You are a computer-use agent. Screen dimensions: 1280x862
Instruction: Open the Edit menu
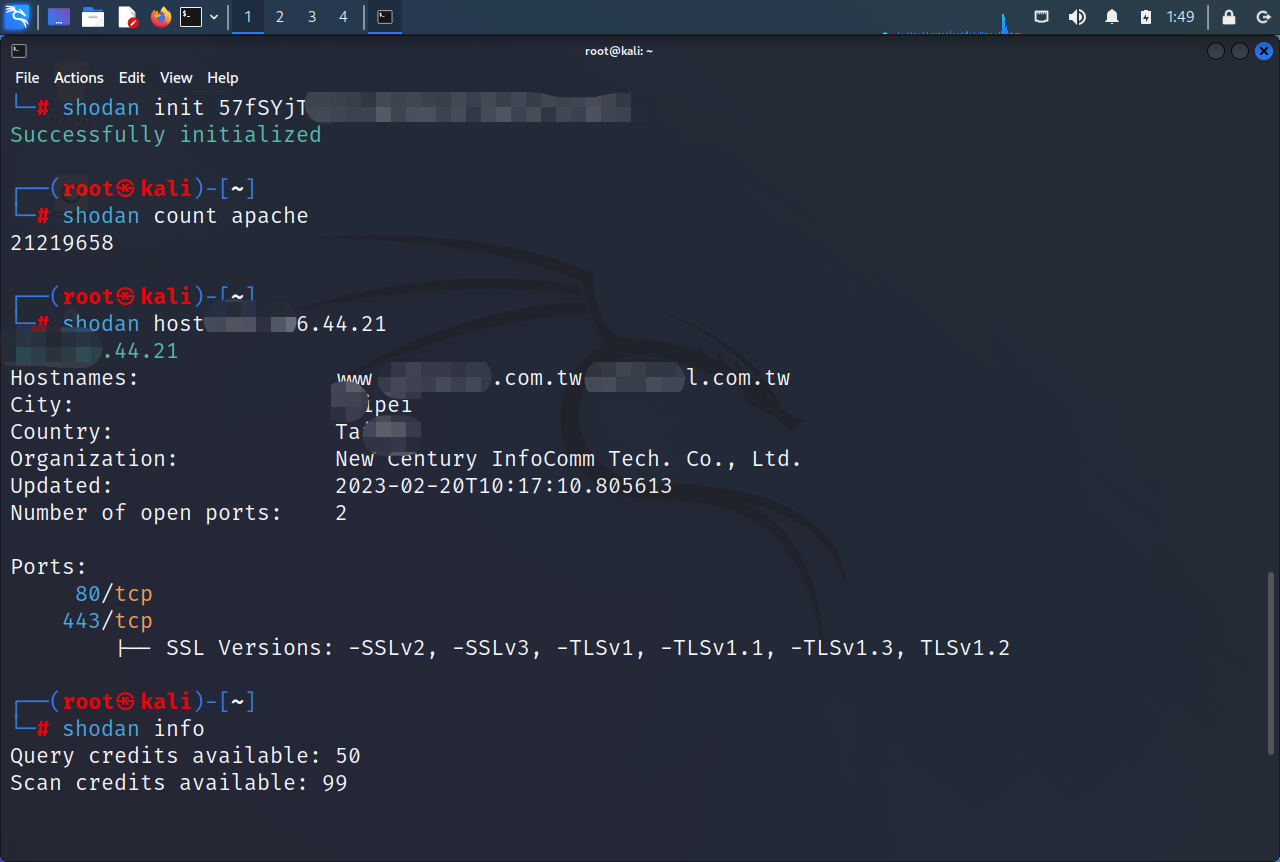point(132,78)
